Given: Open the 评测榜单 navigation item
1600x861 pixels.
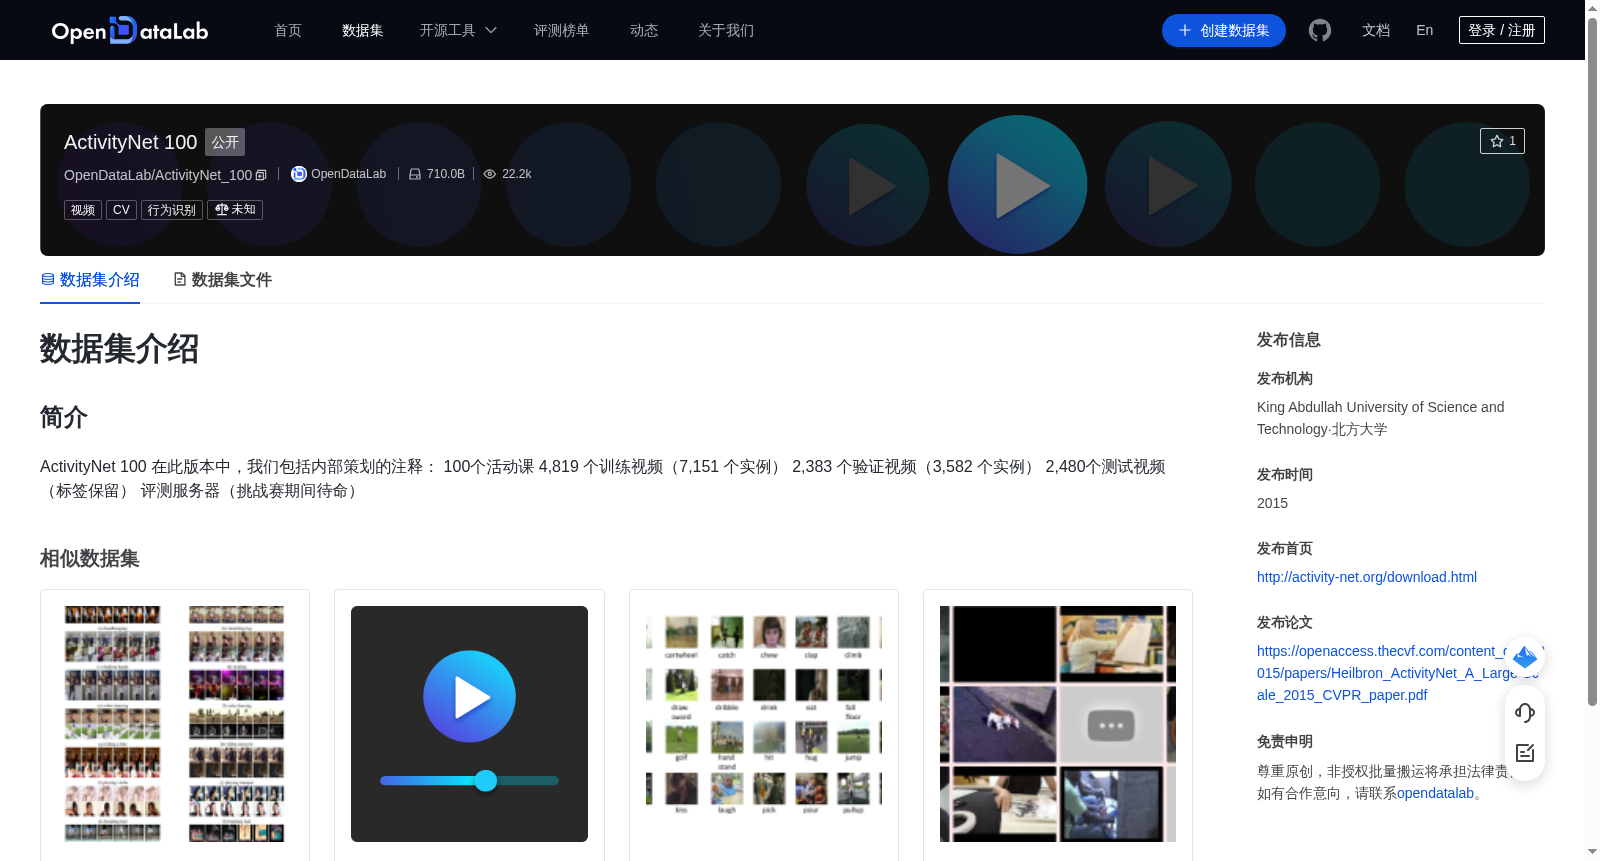Looking at the screenshot, I should point(562,30).
